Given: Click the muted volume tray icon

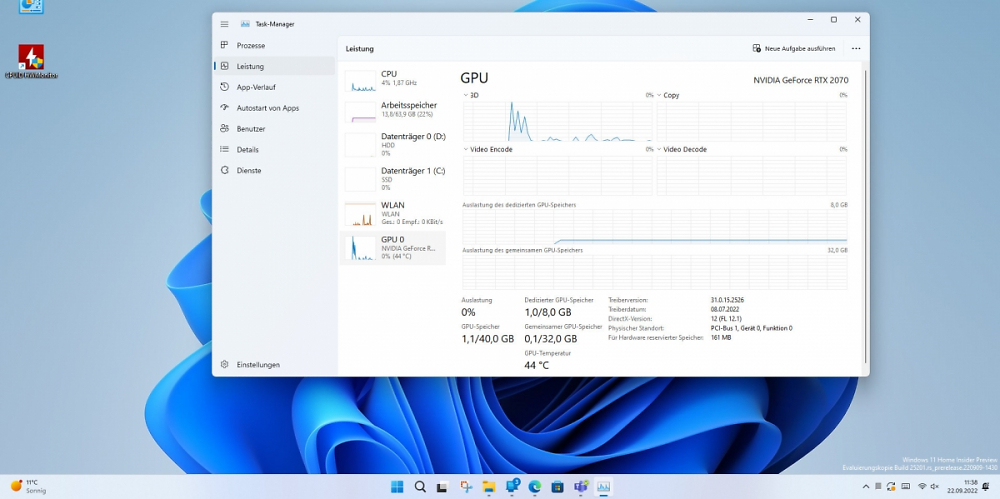Looking at the screenshot, I should click(x=934, y=487).
